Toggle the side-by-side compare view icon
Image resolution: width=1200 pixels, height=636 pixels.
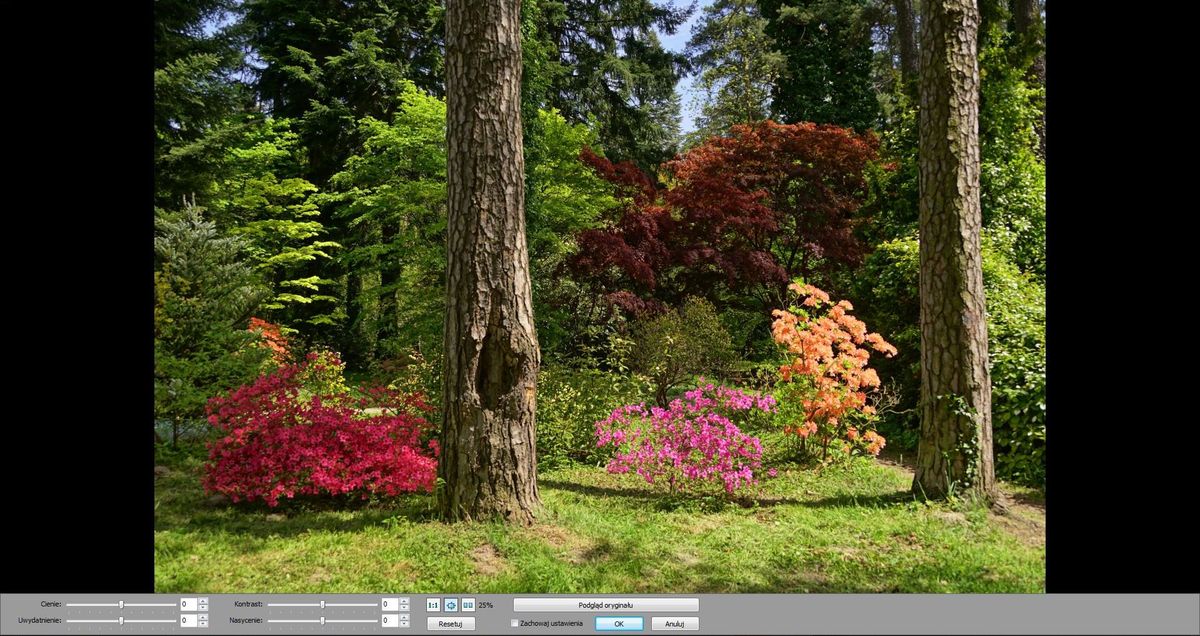[467, 605]
